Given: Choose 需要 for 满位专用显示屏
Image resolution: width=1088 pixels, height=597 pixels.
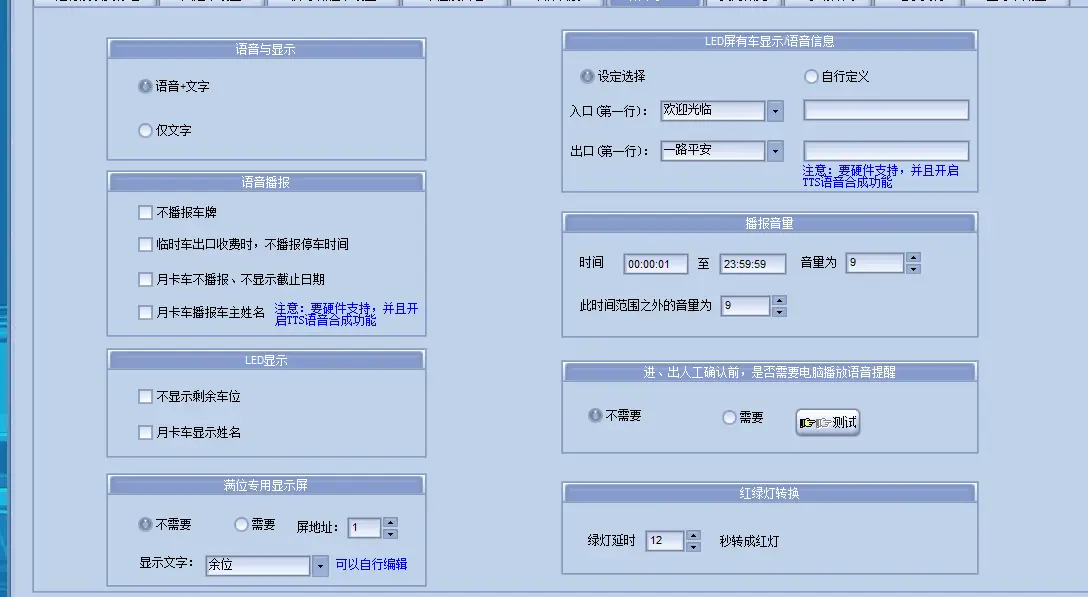Looking at the screenshot, I should tap(241, 523).
